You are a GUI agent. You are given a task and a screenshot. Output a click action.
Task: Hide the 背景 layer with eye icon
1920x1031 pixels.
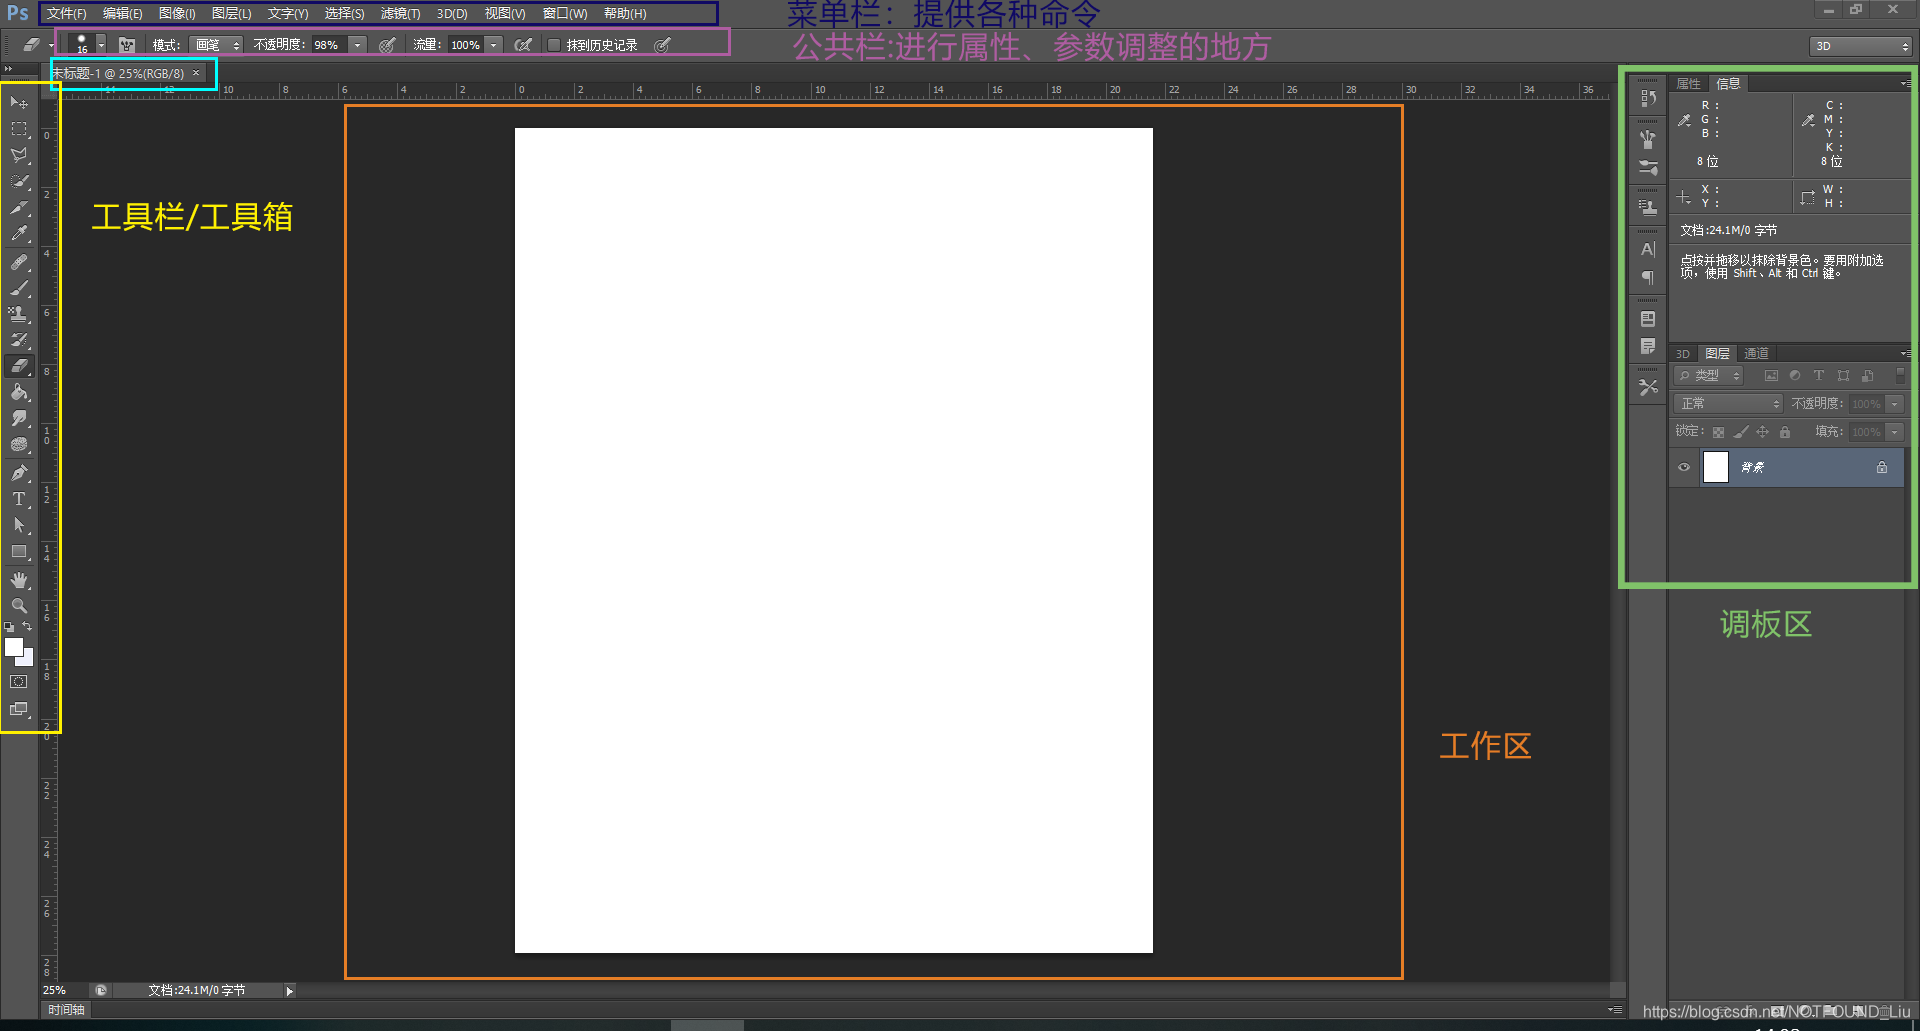point(1684,467)
